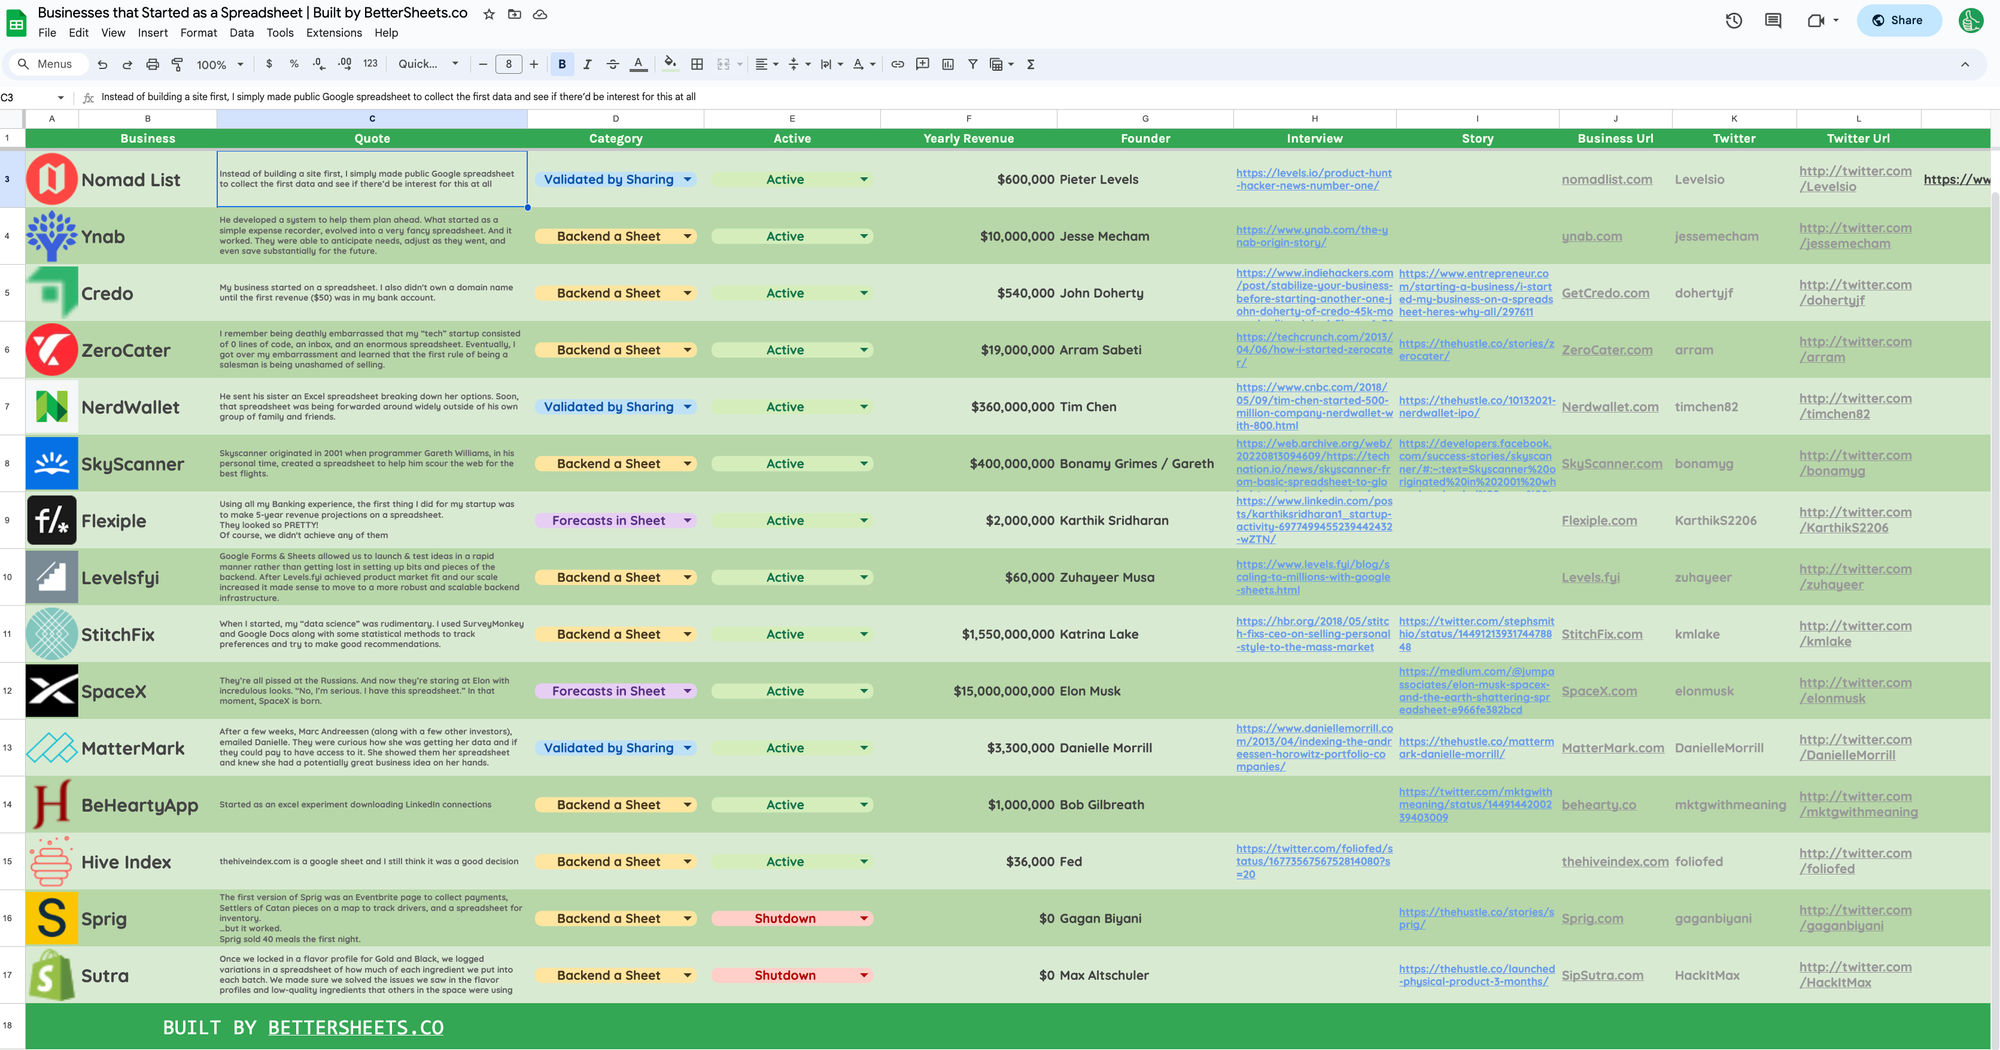Open the zoom level 100% dropdown
Screen dimensions: 2000x1050
220,64
